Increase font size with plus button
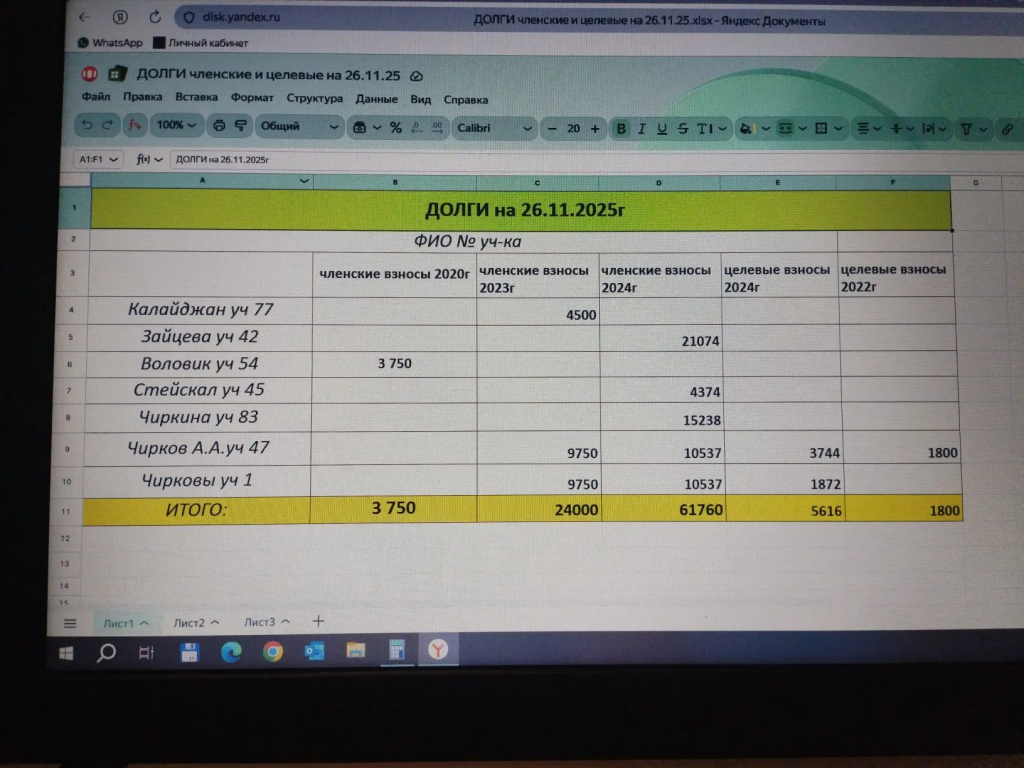 595,128
